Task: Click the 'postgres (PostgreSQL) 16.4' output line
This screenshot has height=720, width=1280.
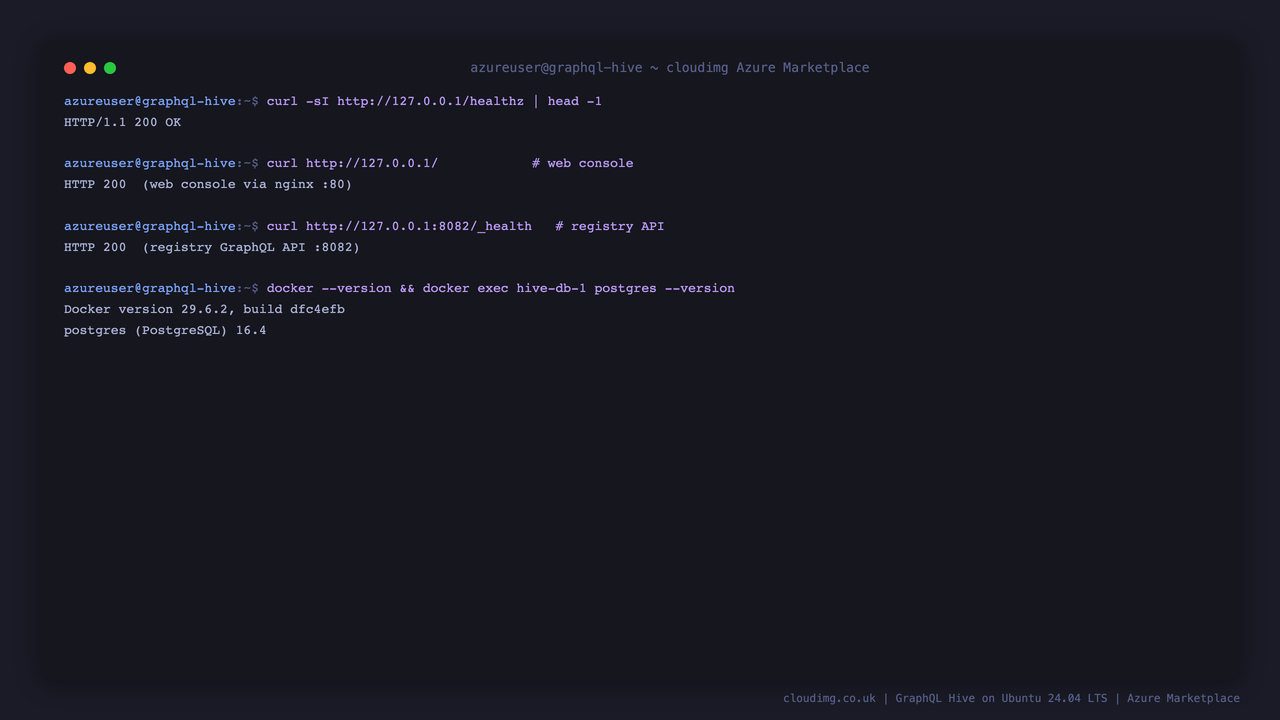Action: point(165,330)
